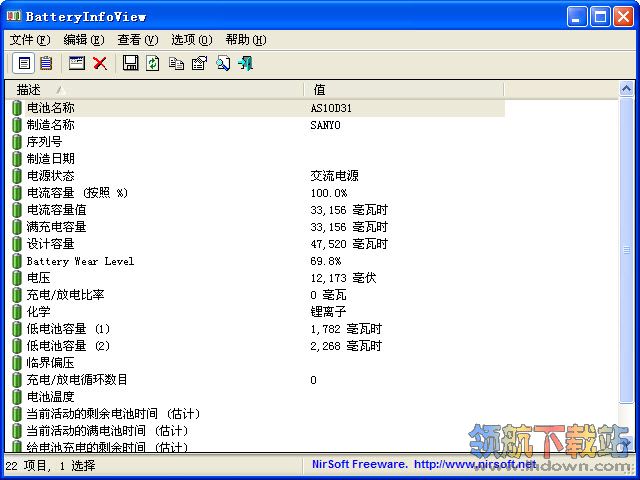Click battery icon beside Battery Wear Level
This screenshot has width=640, height=480.
17,261
